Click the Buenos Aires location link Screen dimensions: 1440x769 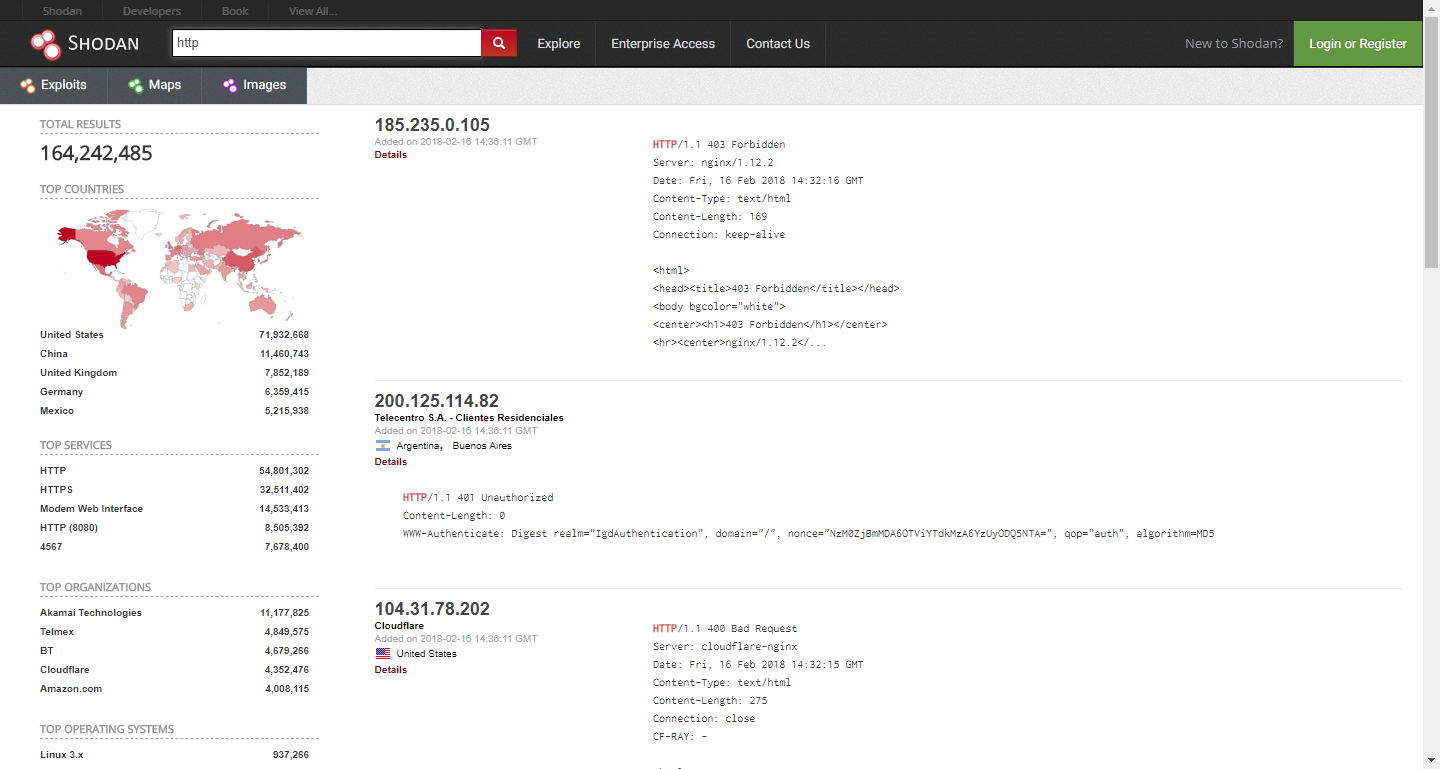tap(482, 446)
